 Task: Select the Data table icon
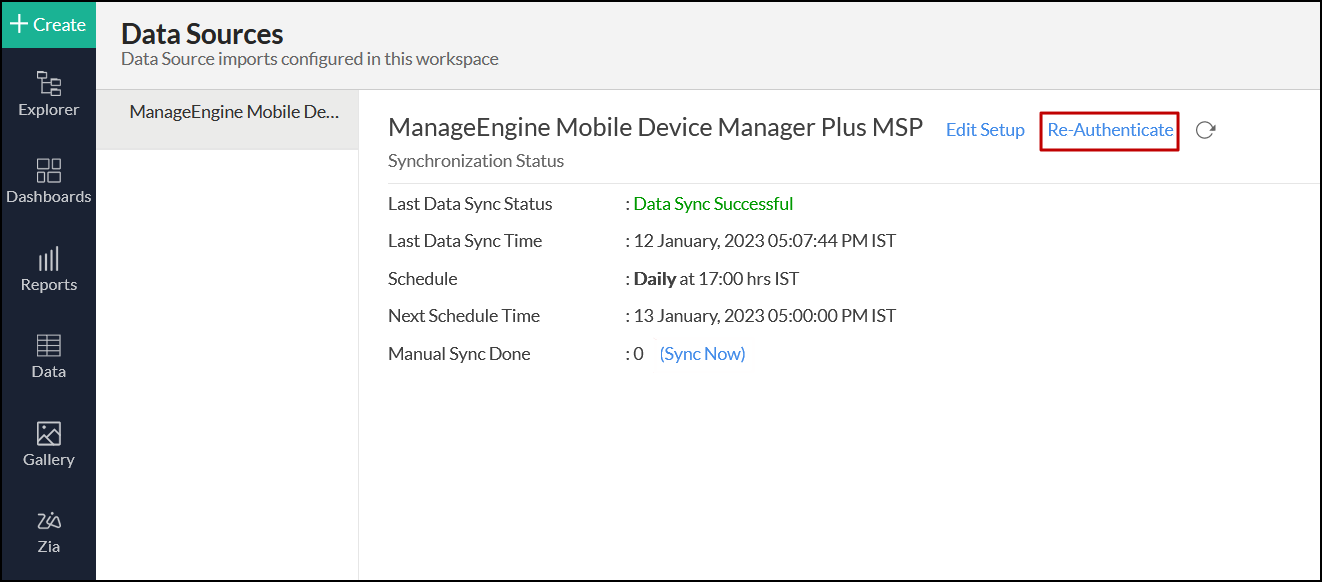[48, 346]
